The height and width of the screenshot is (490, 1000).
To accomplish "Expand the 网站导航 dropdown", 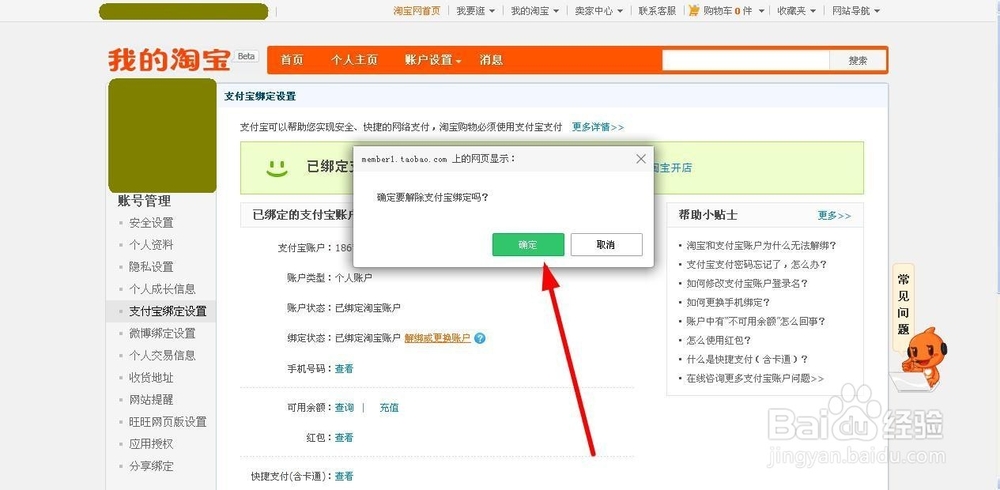I will coord(856,11).
